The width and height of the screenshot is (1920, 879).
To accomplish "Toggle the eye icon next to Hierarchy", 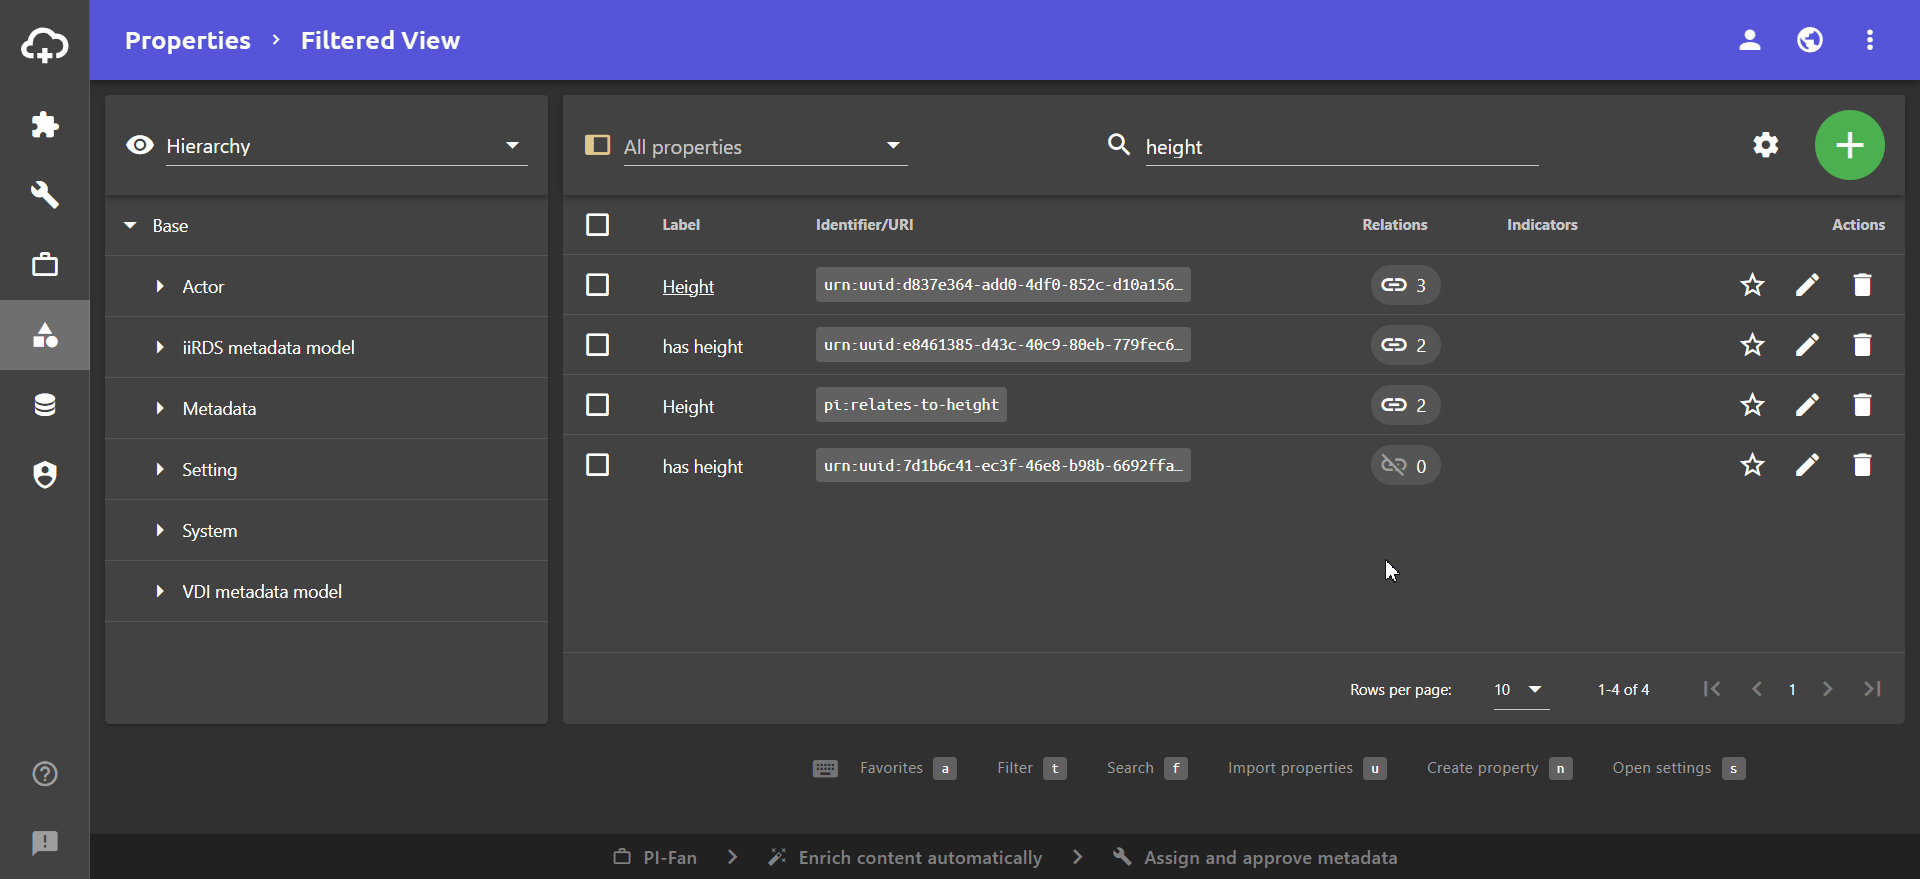I will tap(140, 145).
